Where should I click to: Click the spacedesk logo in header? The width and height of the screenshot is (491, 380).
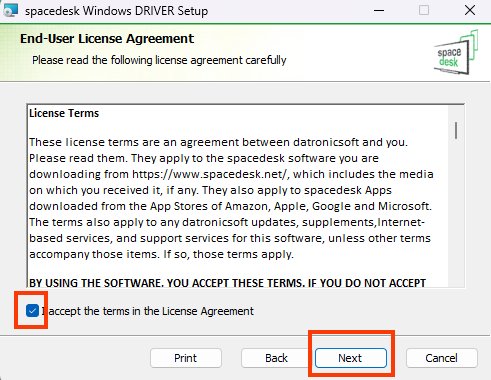coord(456,53)
